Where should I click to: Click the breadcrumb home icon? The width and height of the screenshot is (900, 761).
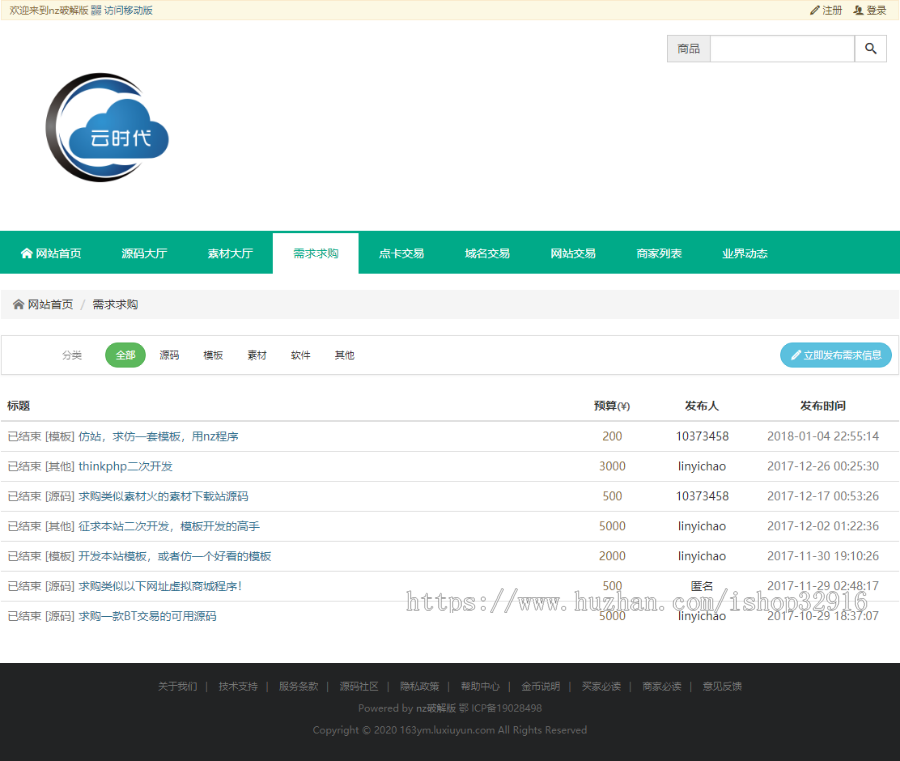[18, 305]
